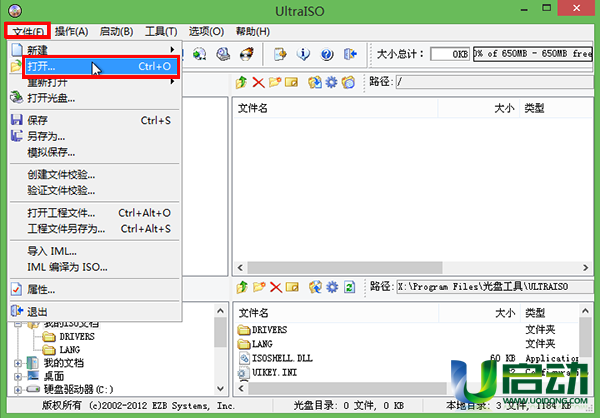Click the blue info bubble toolbar icon
The image size is (600, 418).
[x=303, y=54]
